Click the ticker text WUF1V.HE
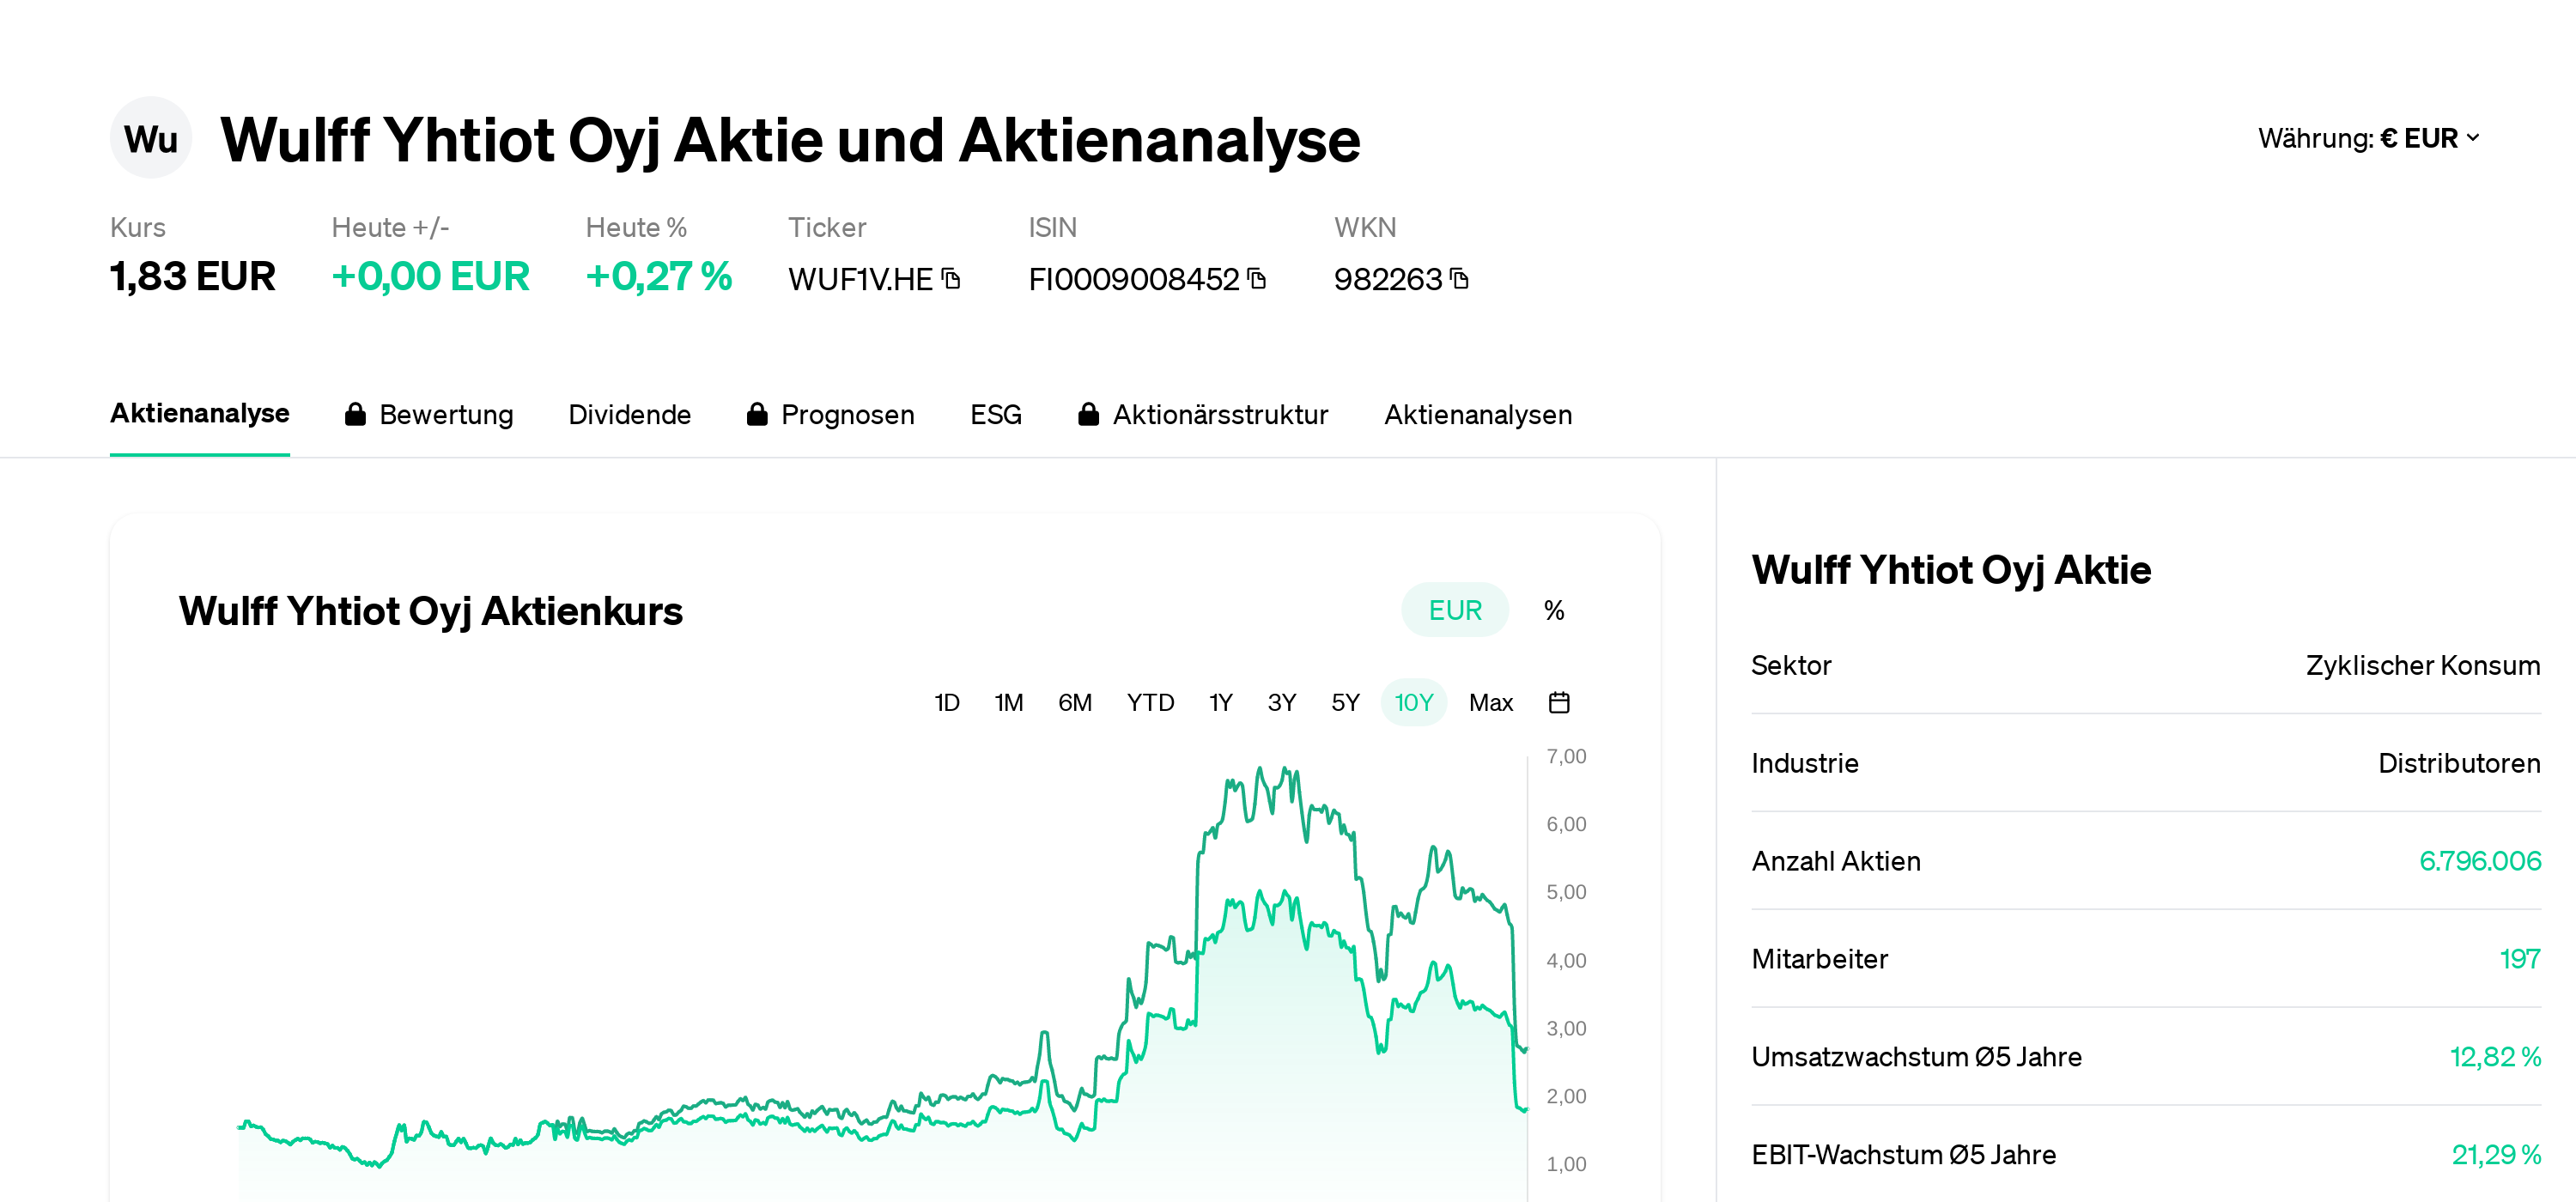2576x1202 pixels. pyautogui.click(x=861, y=279)
